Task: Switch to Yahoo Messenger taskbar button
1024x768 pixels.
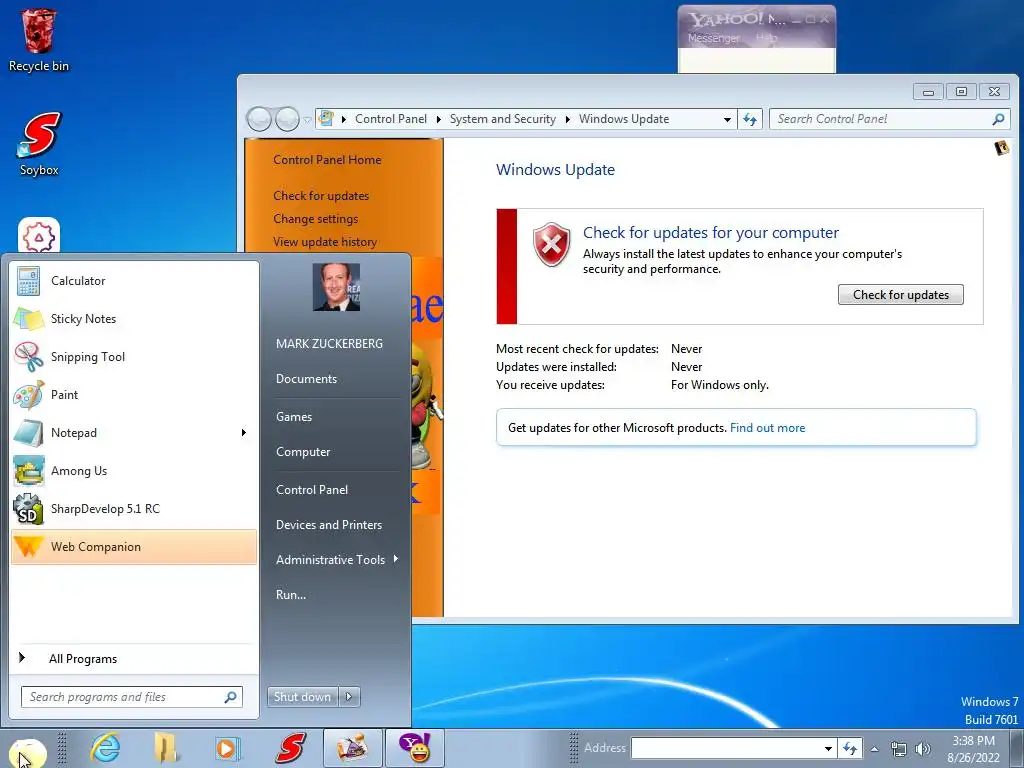Action: pos(414,748)
